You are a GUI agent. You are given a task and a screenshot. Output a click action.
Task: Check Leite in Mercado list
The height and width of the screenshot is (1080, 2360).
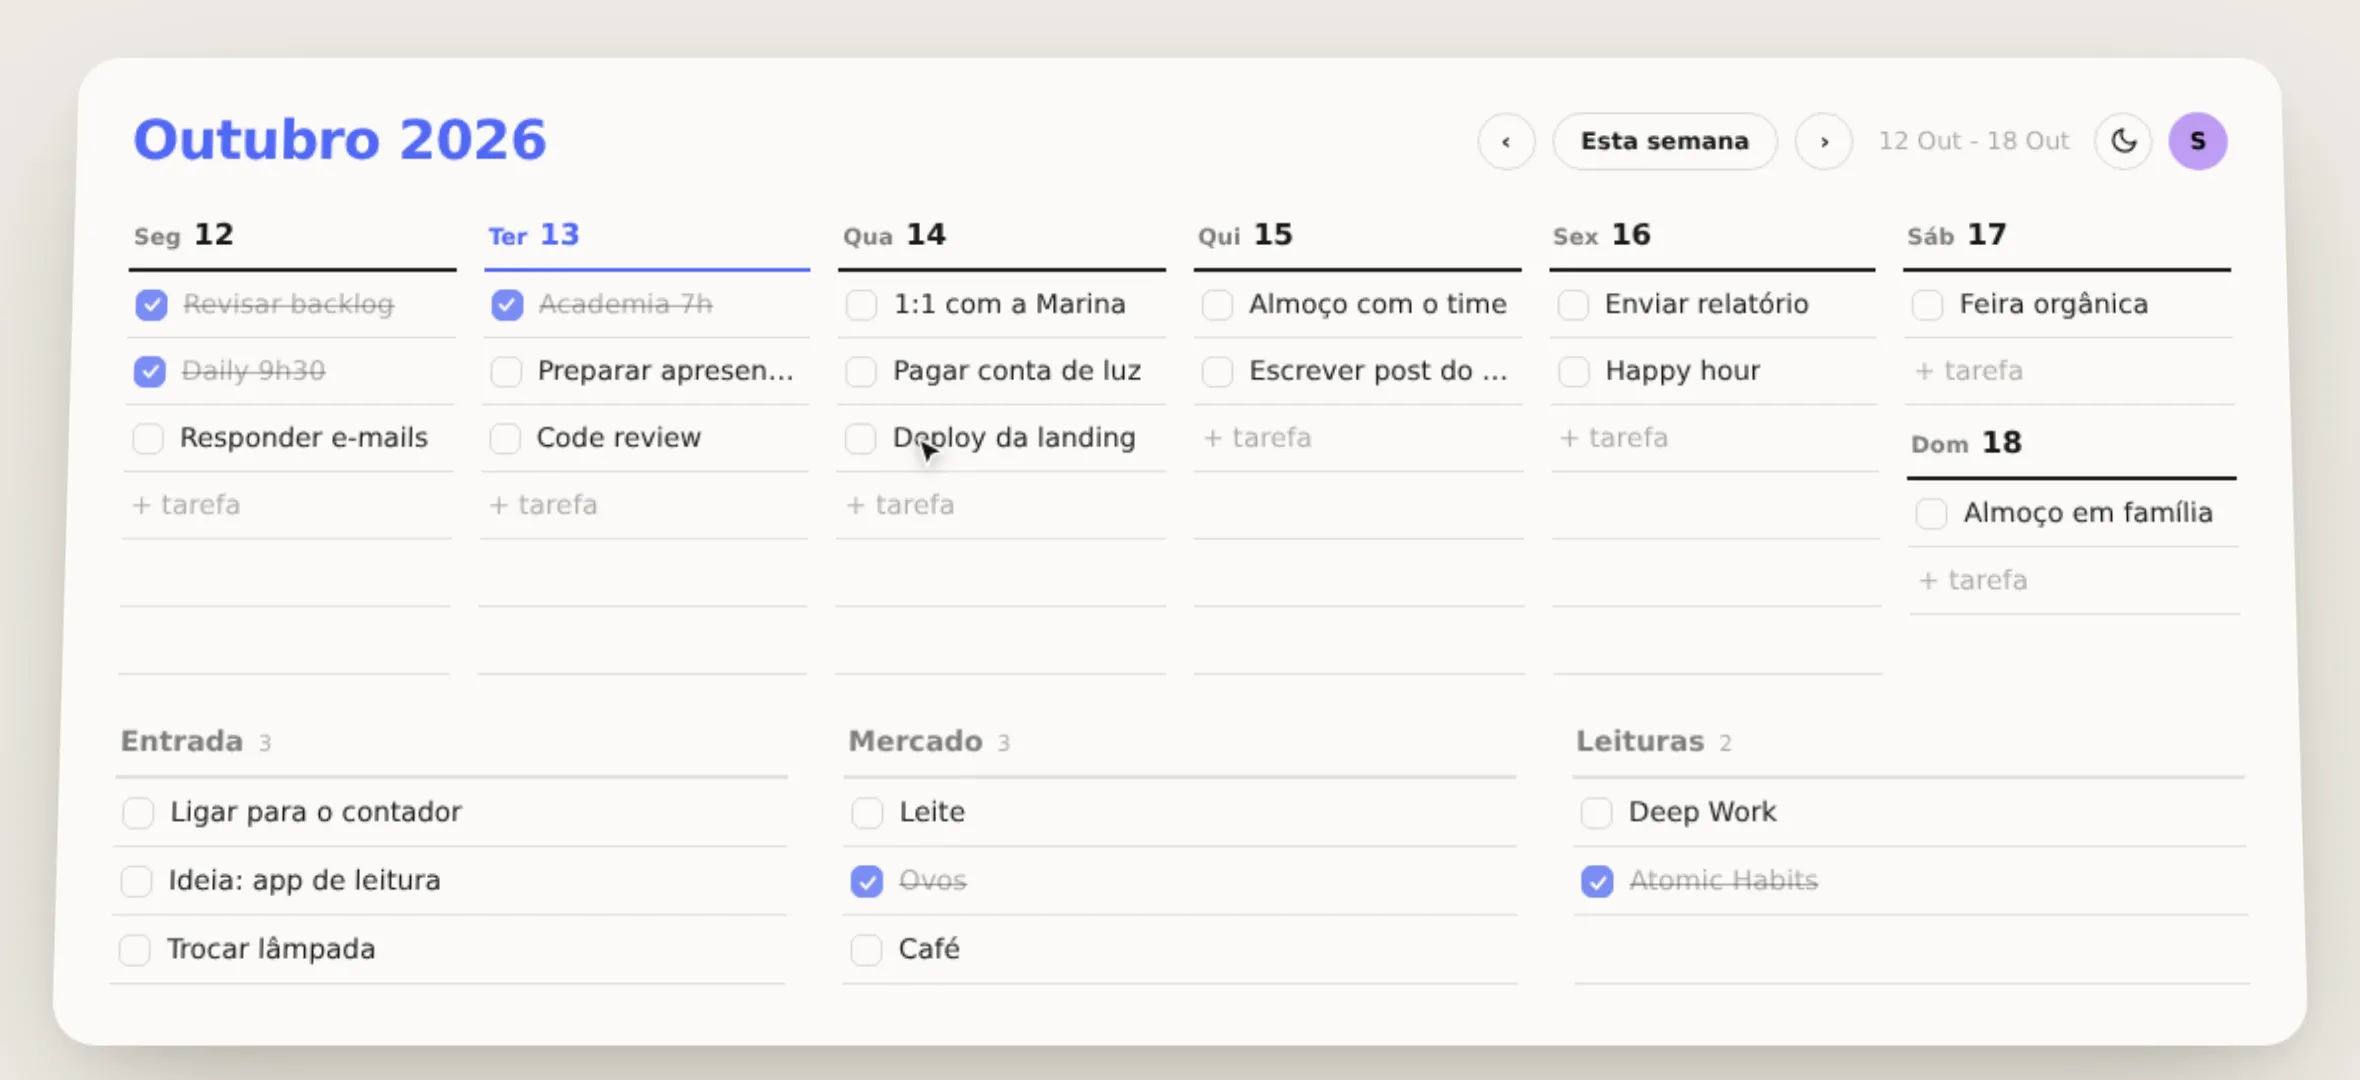[x=867, y=812]
